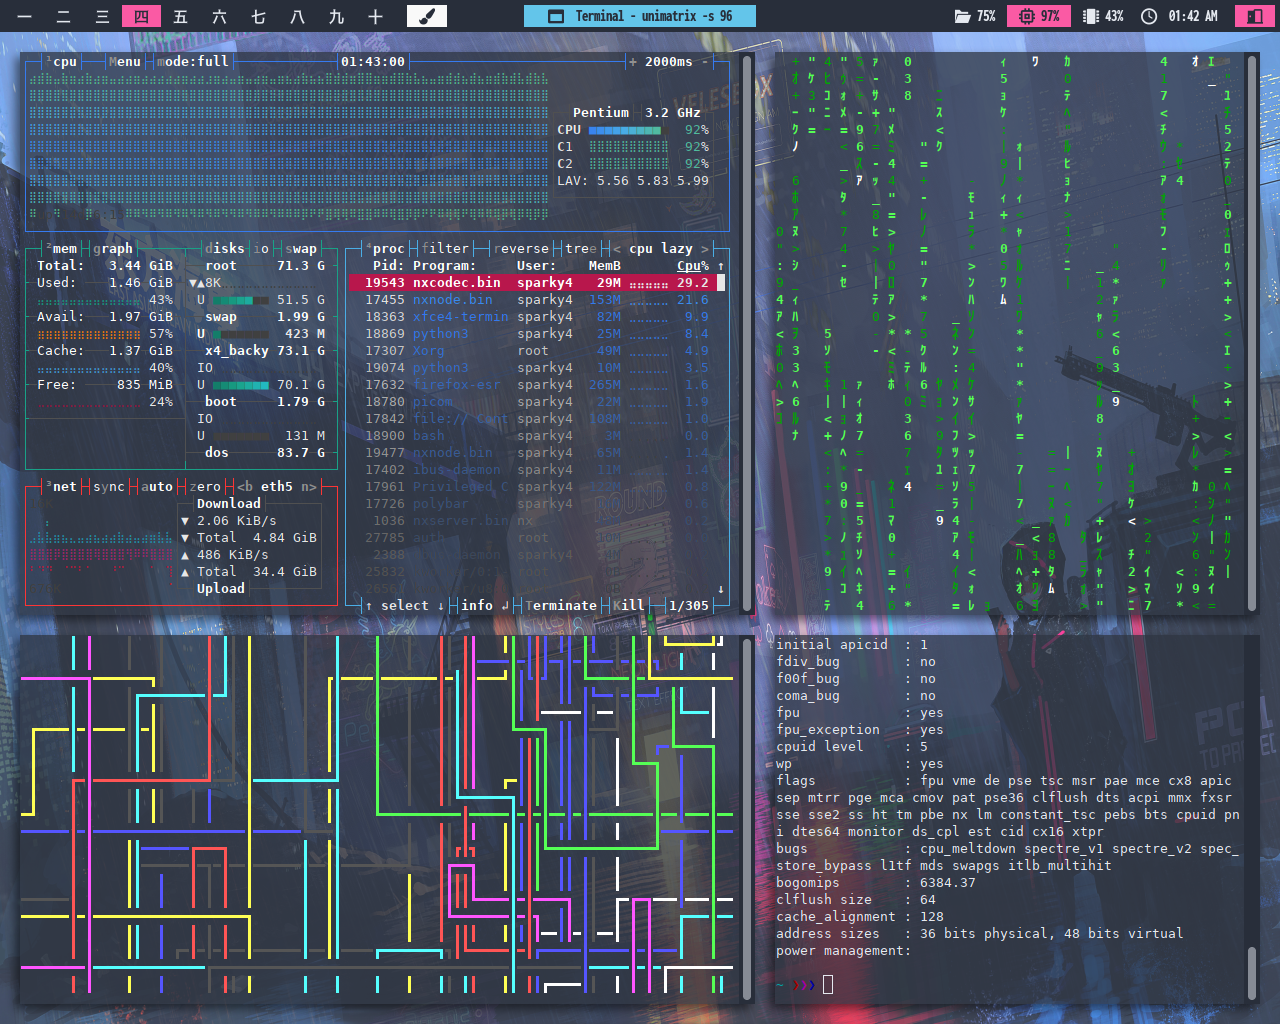Viewport: 1280px width, 1024px height.
Task: Switch to next network interface after eth5
Action: 309,487
